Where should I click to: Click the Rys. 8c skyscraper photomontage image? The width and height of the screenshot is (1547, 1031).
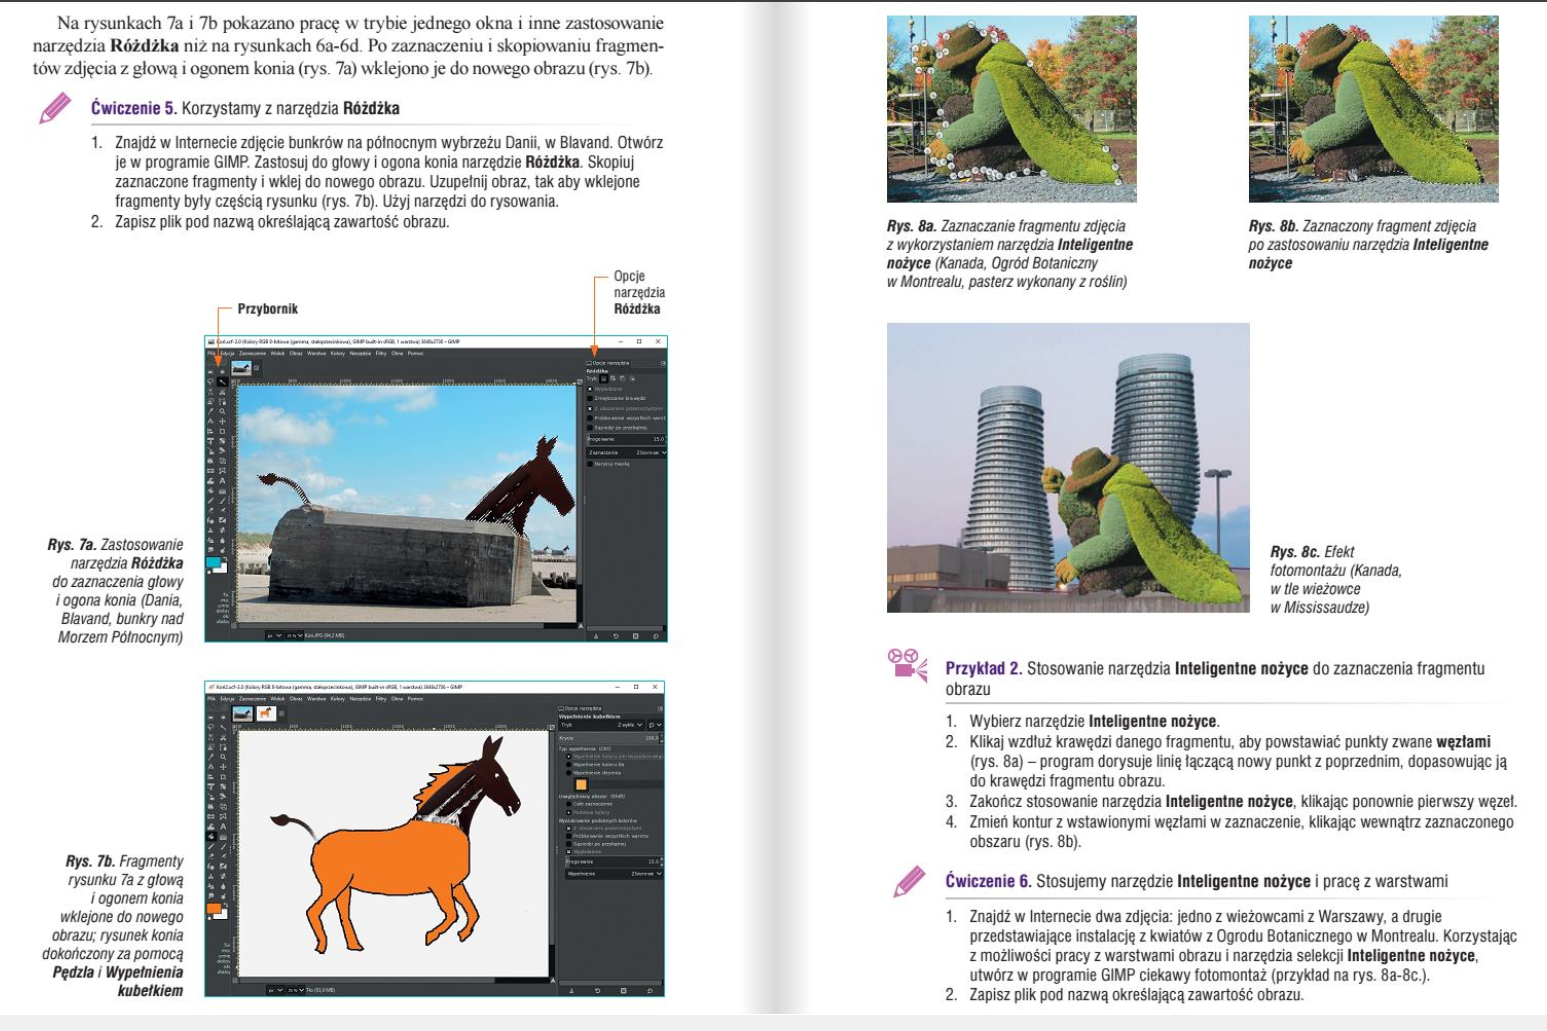(x=1068, y=467)
